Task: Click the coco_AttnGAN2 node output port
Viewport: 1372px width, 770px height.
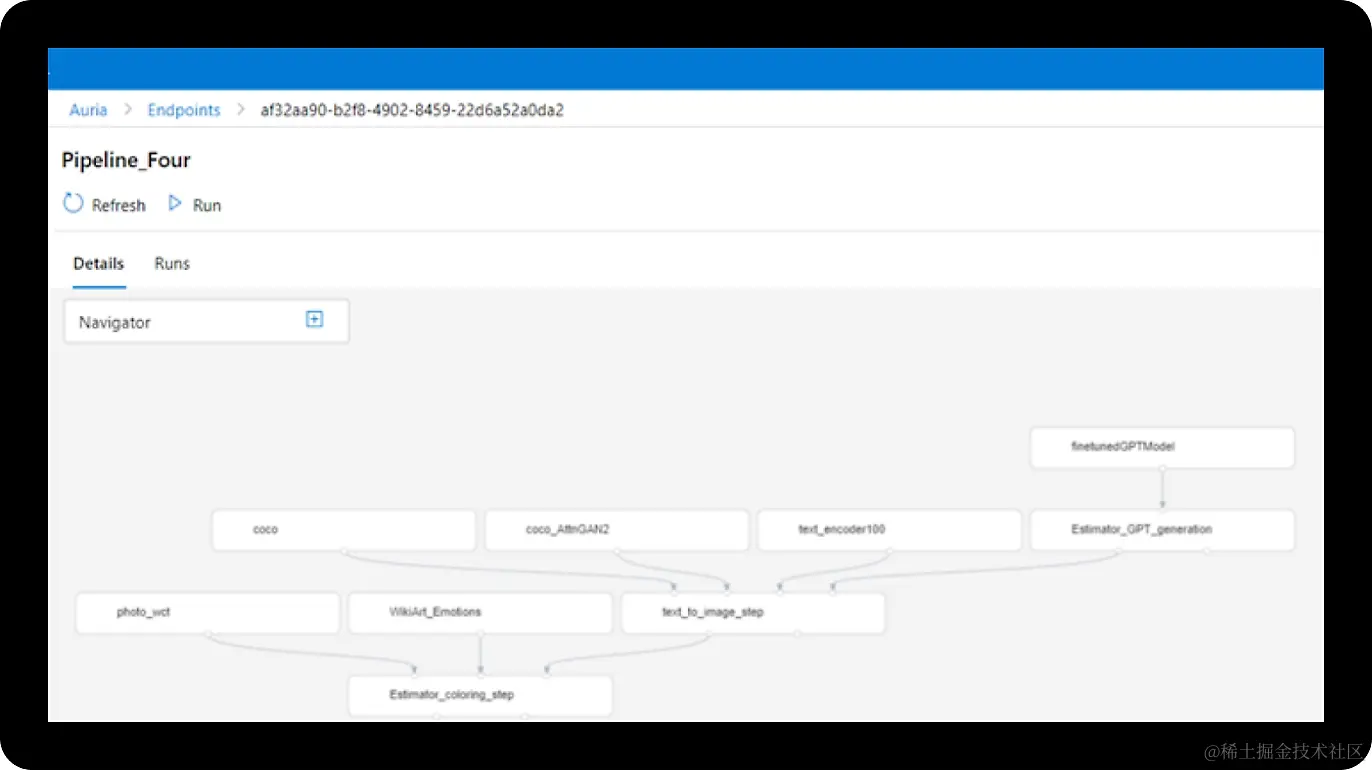Action: click(617, 551)
